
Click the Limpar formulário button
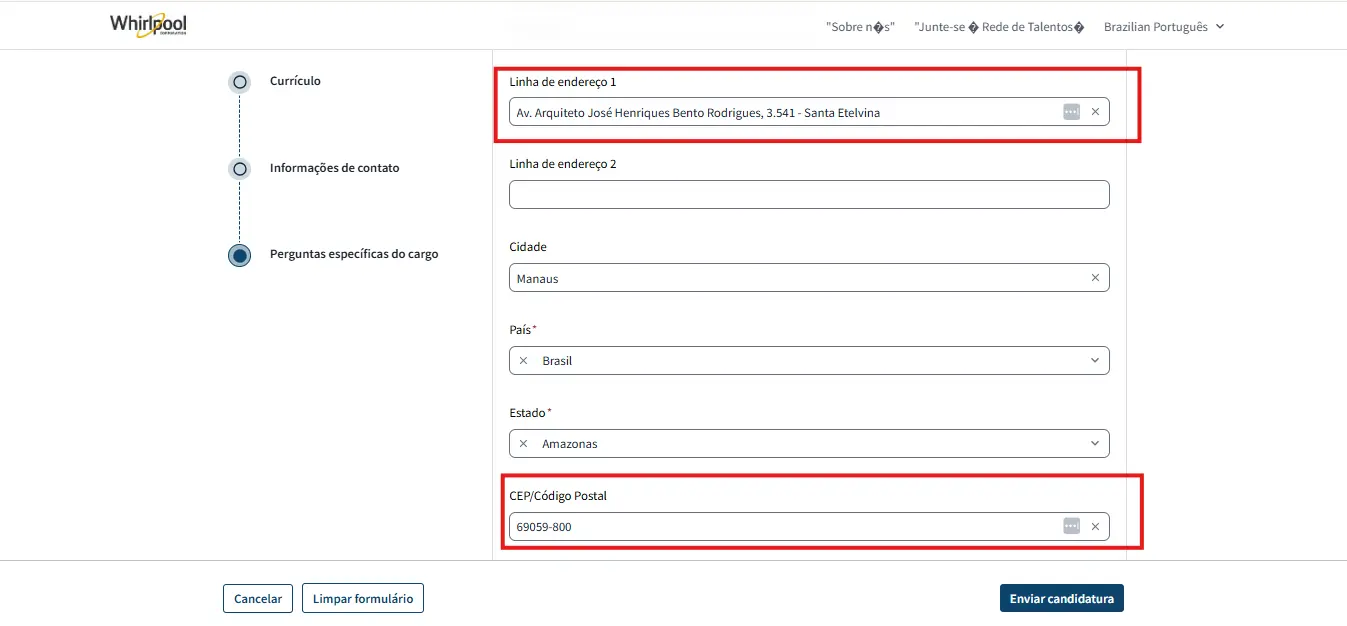coord(363,599)
